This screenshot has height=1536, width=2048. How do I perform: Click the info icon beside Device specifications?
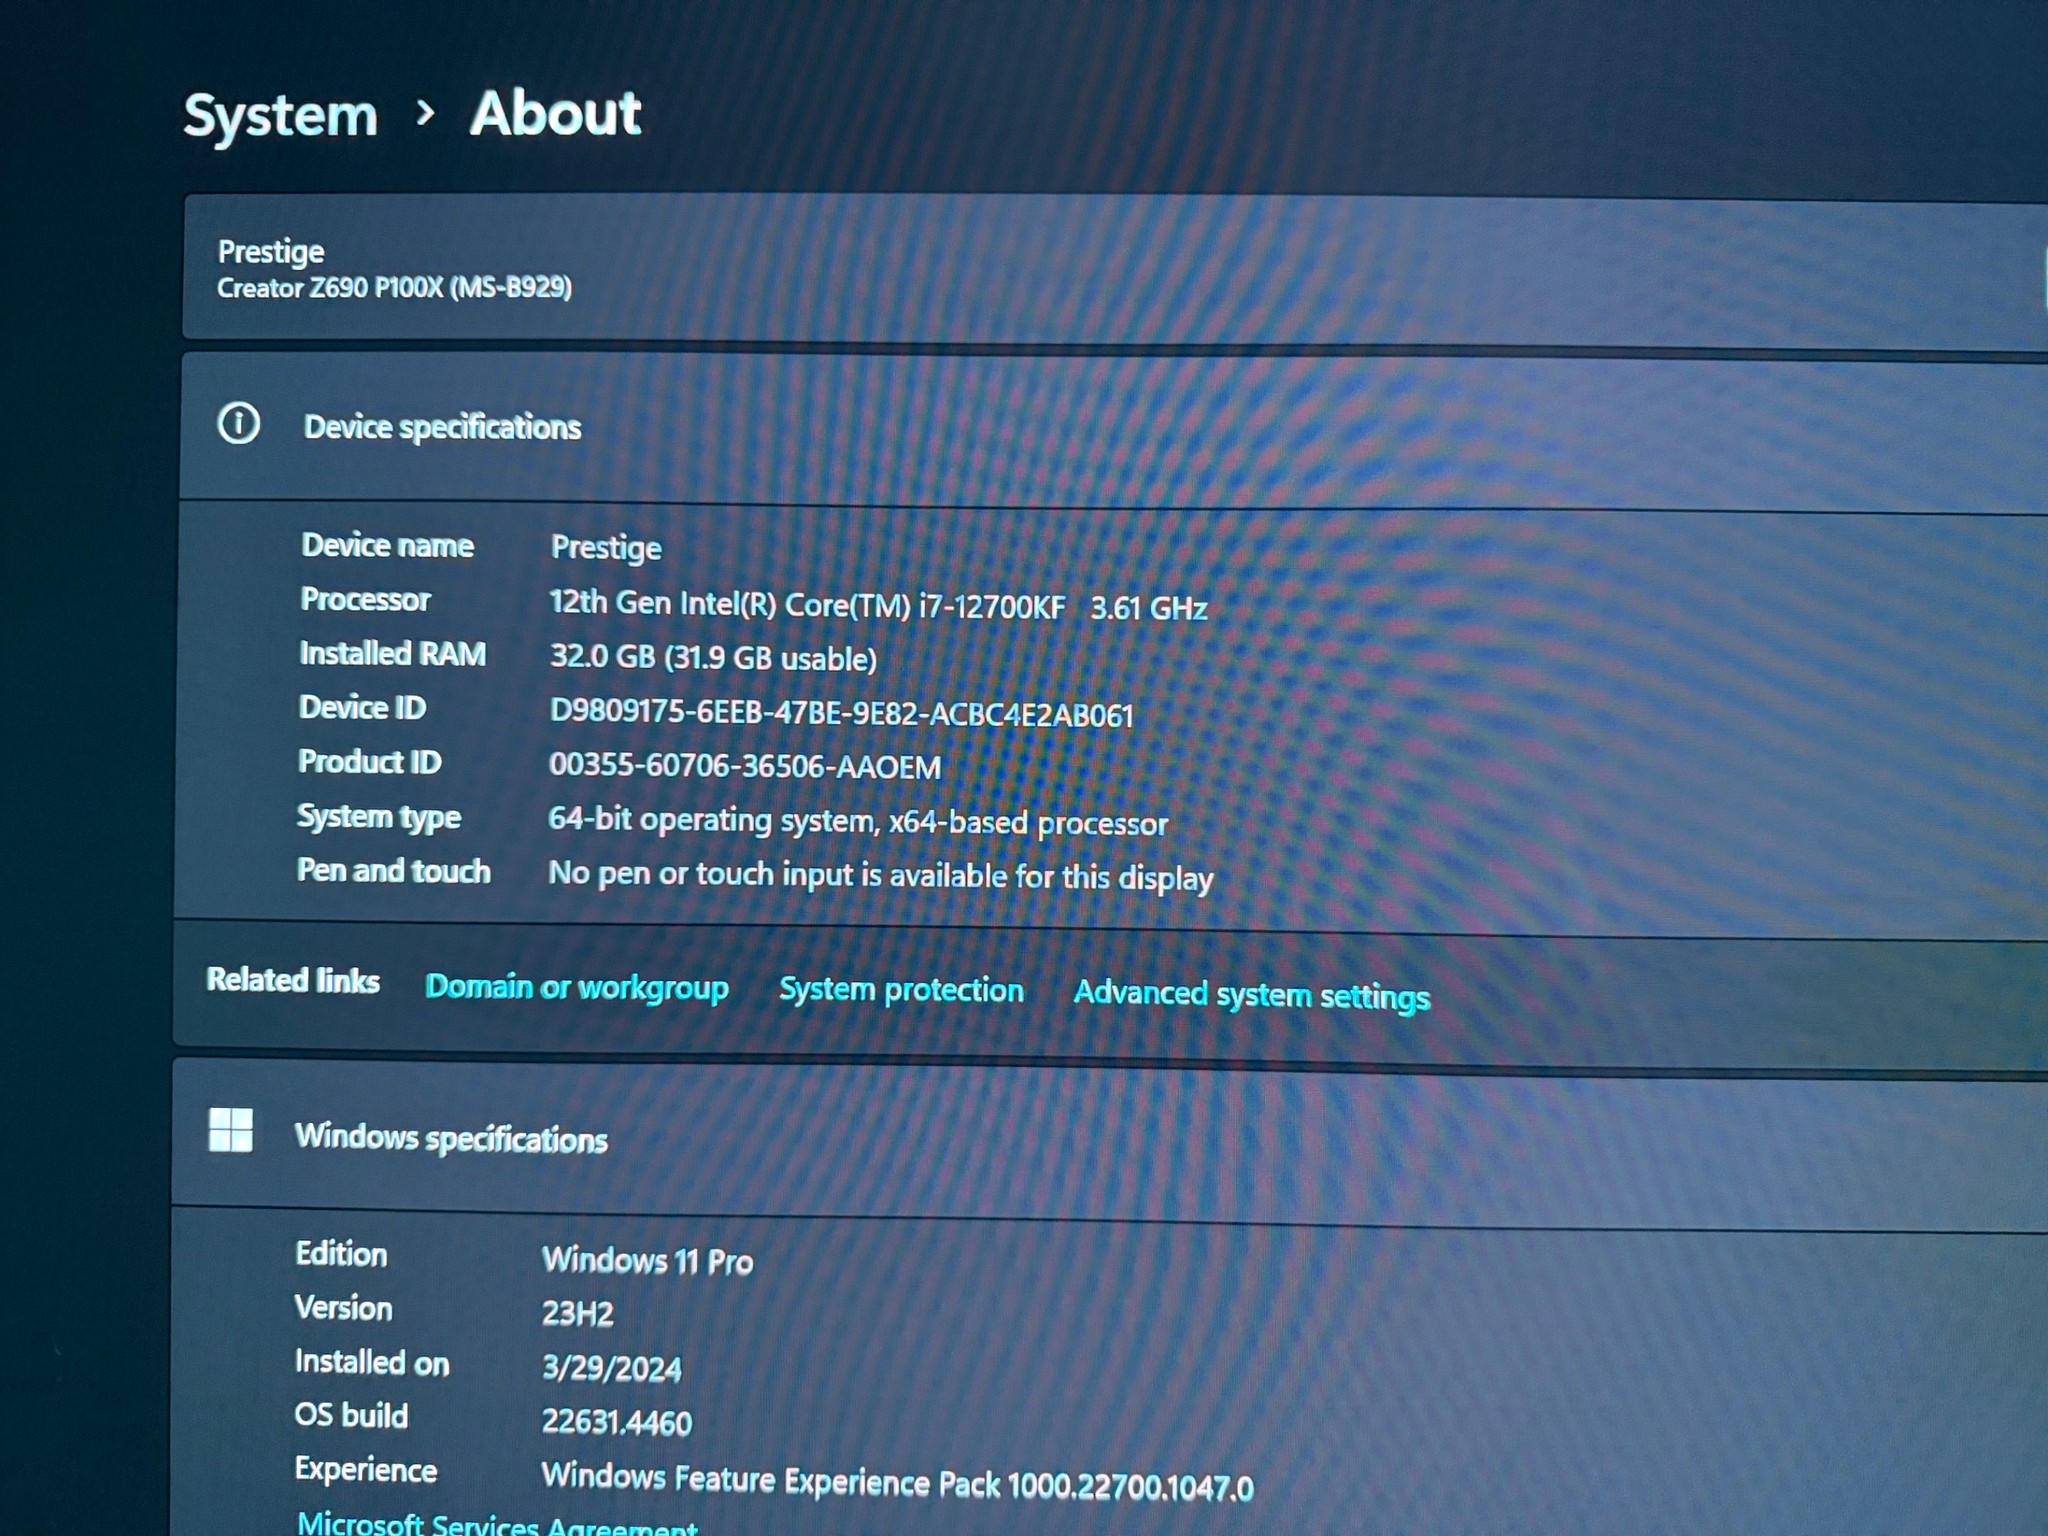tap(239, 425)
